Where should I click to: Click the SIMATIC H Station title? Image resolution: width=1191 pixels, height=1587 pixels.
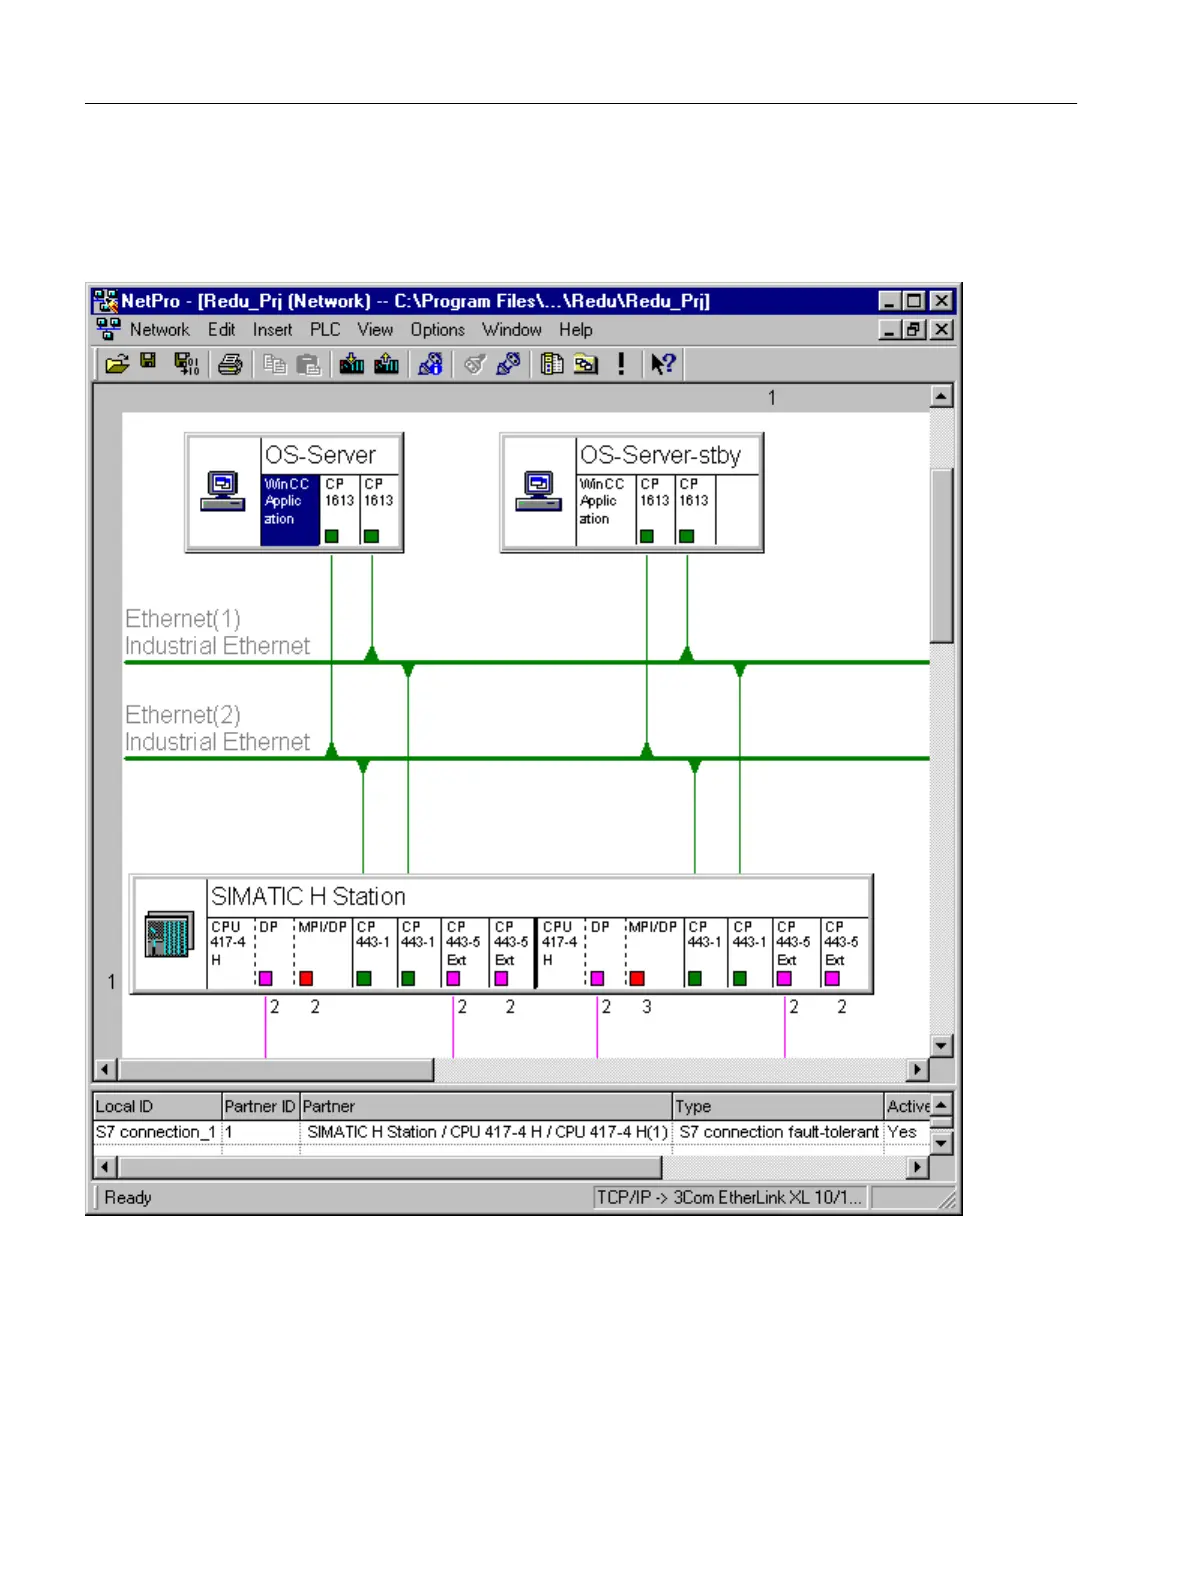pos(308,896)
